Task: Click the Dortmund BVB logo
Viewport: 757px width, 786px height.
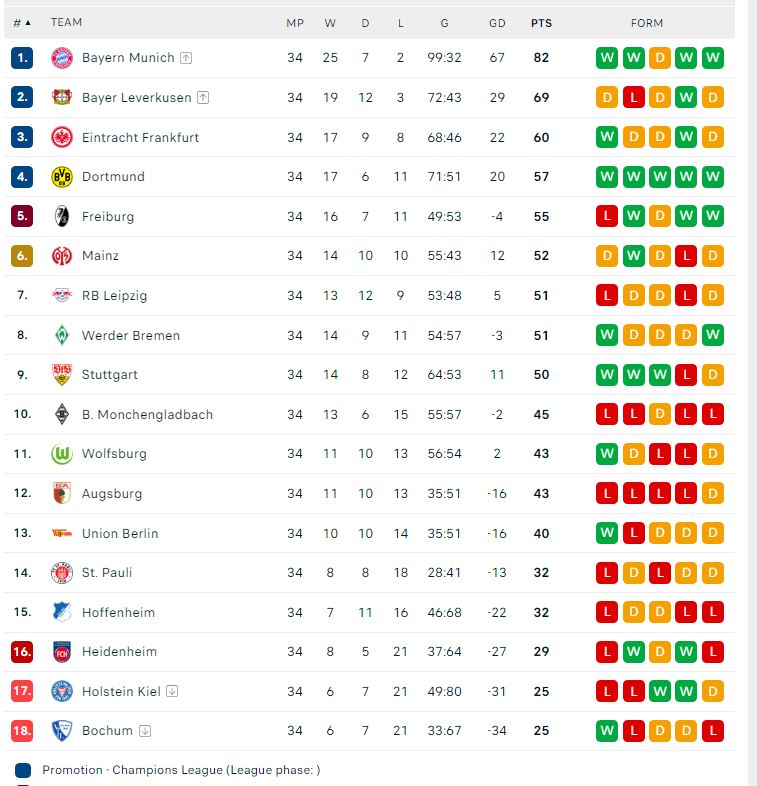Action: (x=62, y=177)
